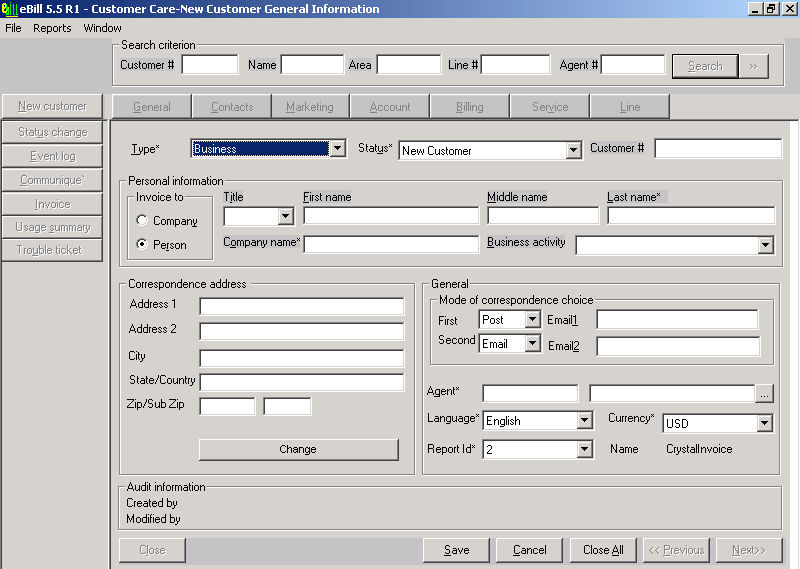Screen dimensions: 800x569
Task: Click the Next>> button
Action: (x=749, y=550)
